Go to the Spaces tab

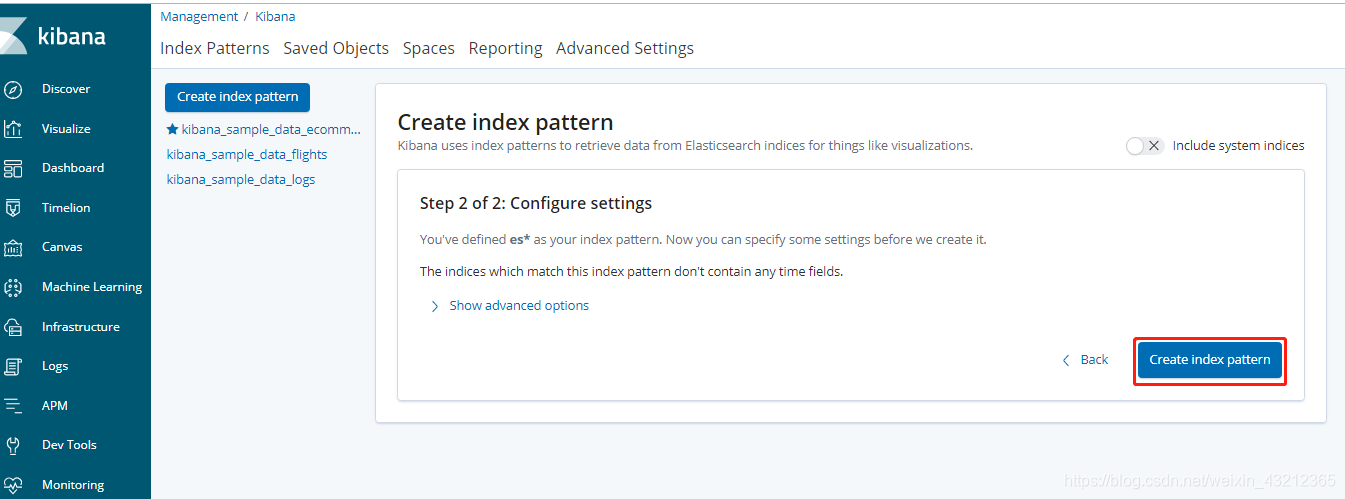[x=428, y=48]
